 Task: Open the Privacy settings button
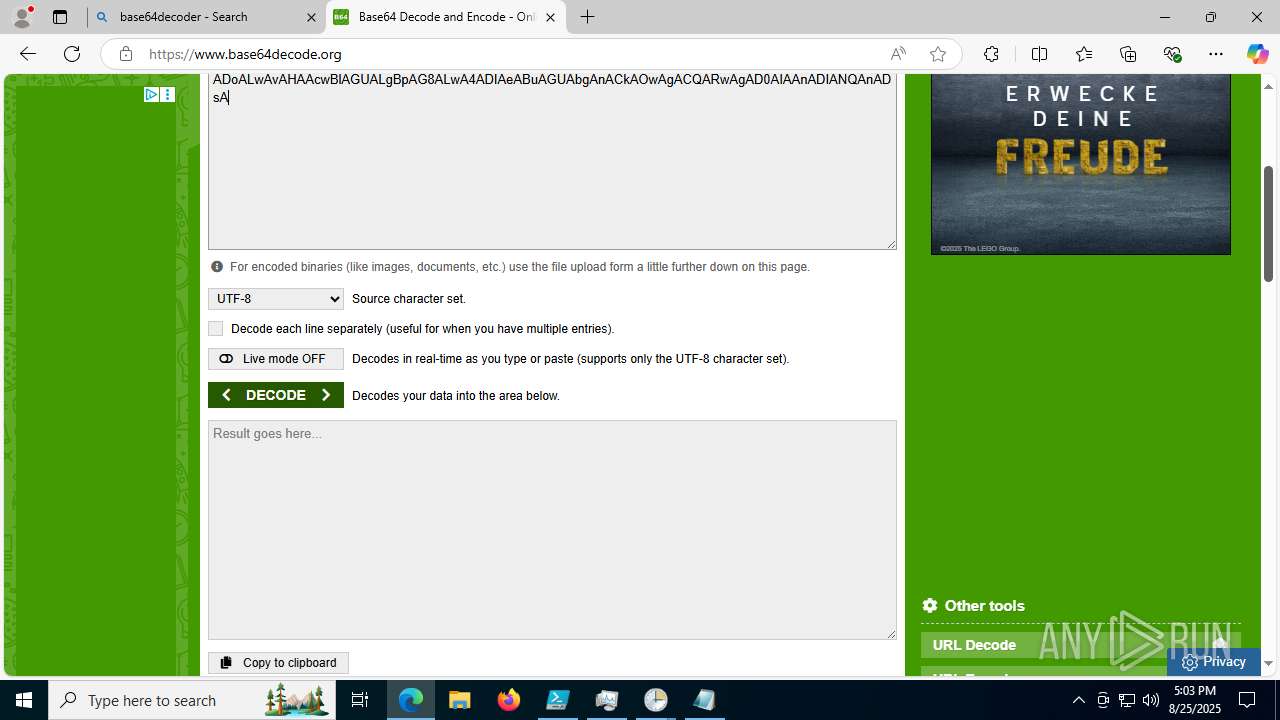pos(1213,662)
